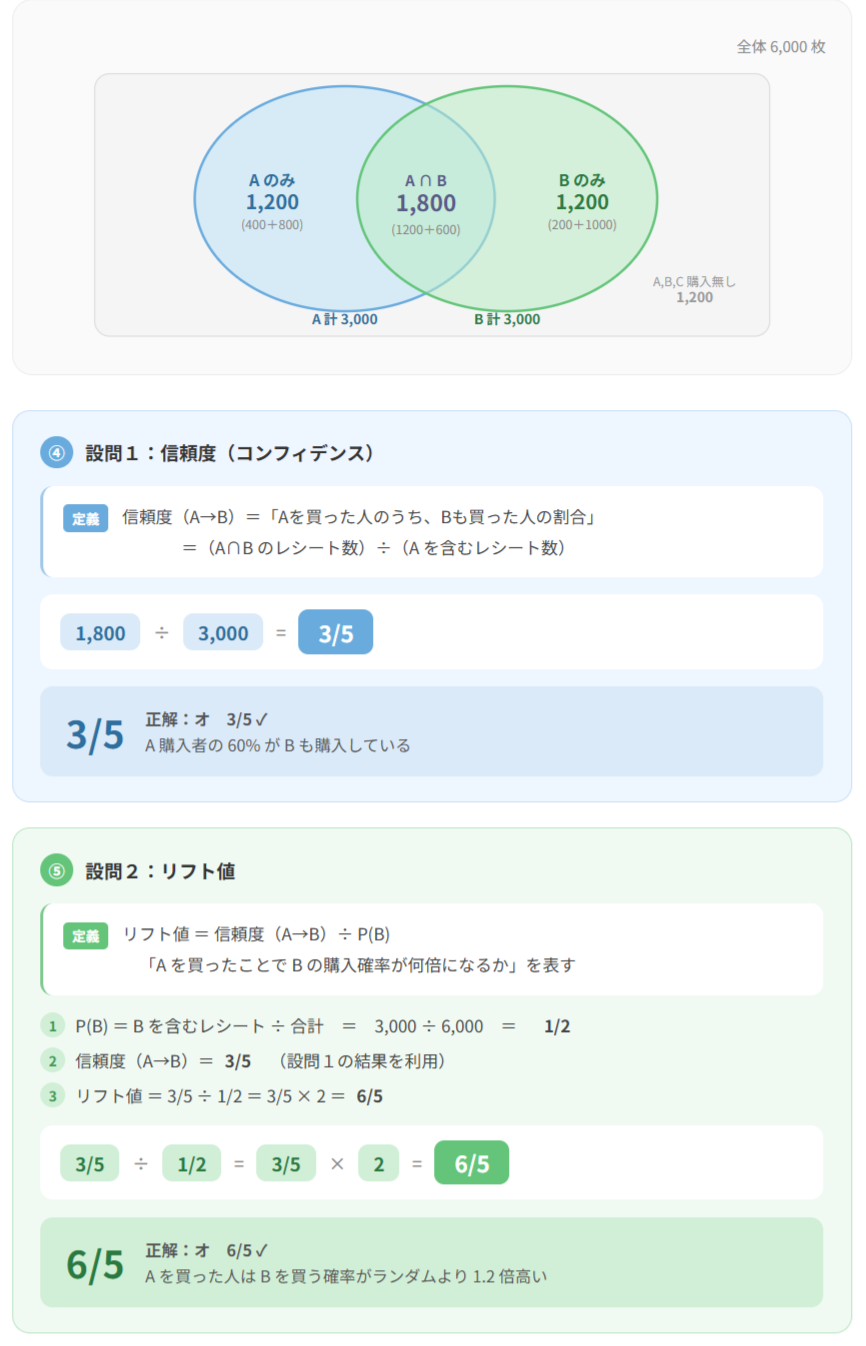The image size is (866, 1346).
Task: Click the 設問２：リフト値 heading
Action: pyautogui.click(x=160, y=871)
